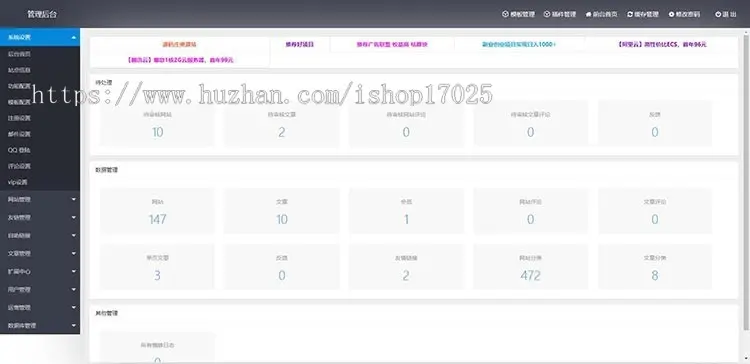The image size is (750, 364).
Task: Click the 模板管理 icon in top bar
Action: (x=505, y=14)
